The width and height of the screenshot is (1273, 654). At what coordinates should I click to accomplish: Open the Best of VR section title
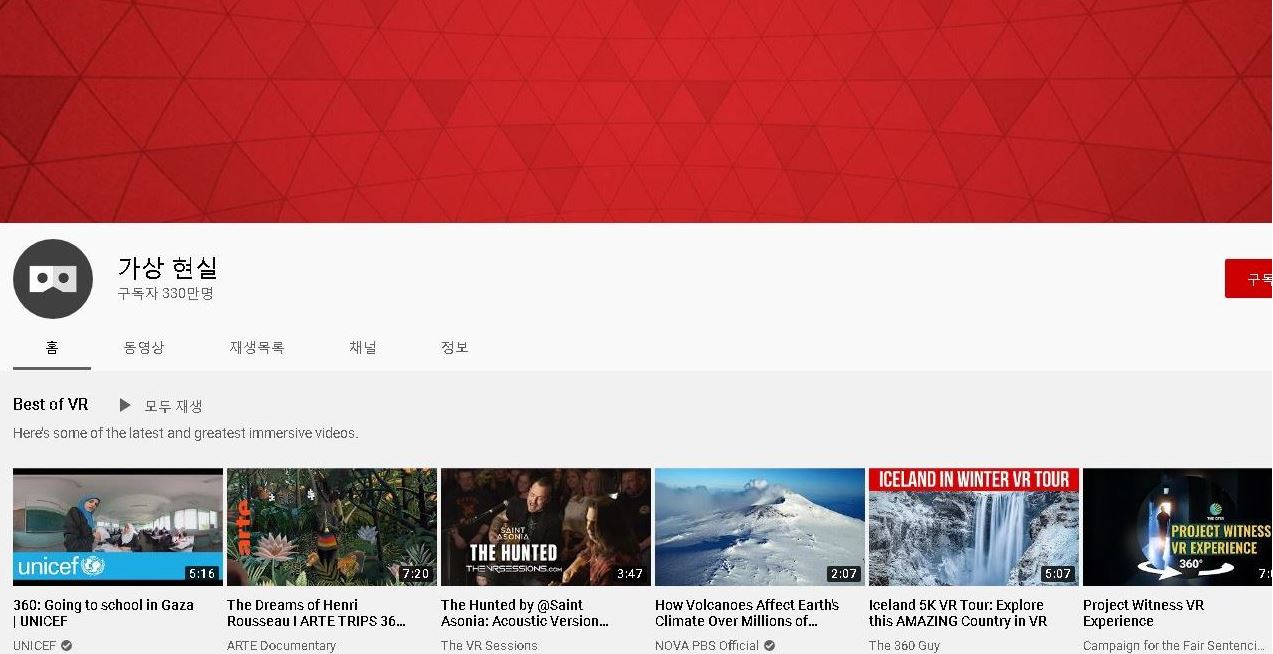(51, 404)
